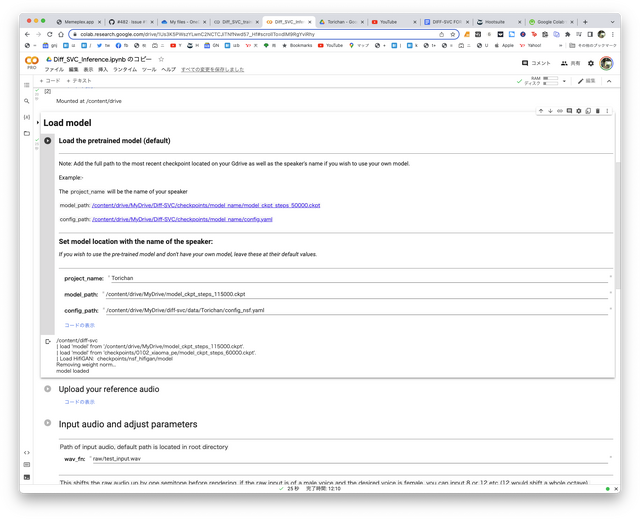Show code link under Upload reference audio

80,402
